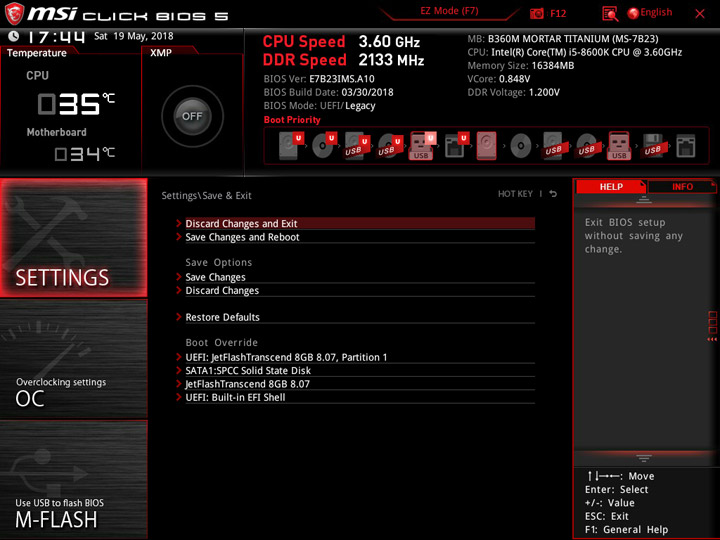Click the USB hard disk boot icon without U badge
The width and height of the screenshot is (720, 540).
point(553,146)
